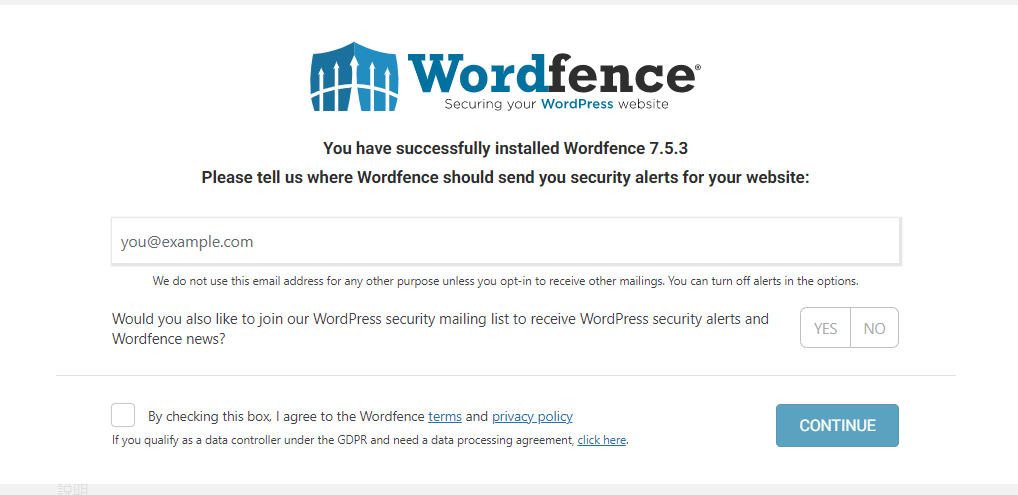Click the "Please tell us where Wordfence" heading
The width and height of the screenshot is (1018, 495).
click(x=505, y=177)
